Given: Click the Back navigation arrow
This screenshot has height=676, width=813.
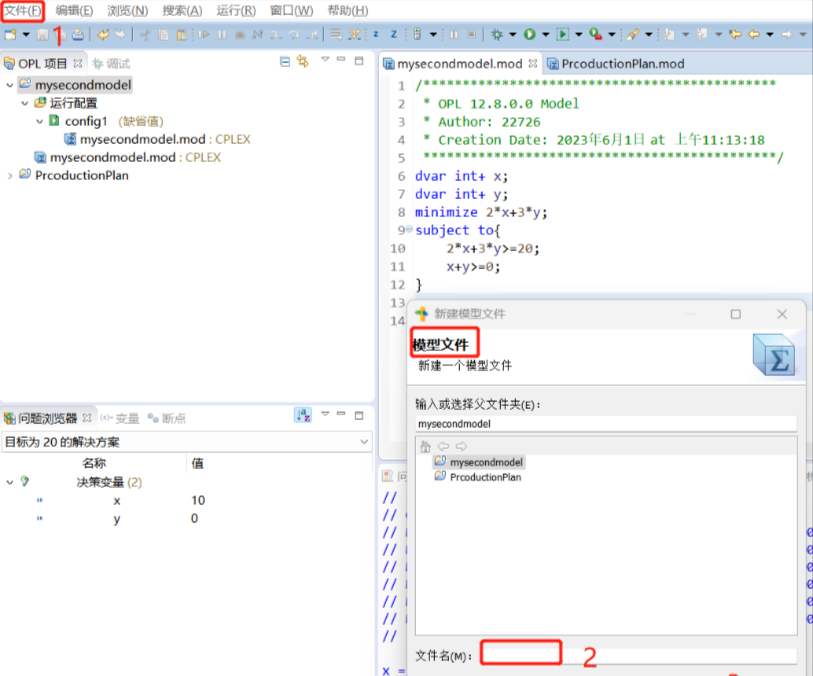Looking at the screenshot, I should (x=754, y=35).
